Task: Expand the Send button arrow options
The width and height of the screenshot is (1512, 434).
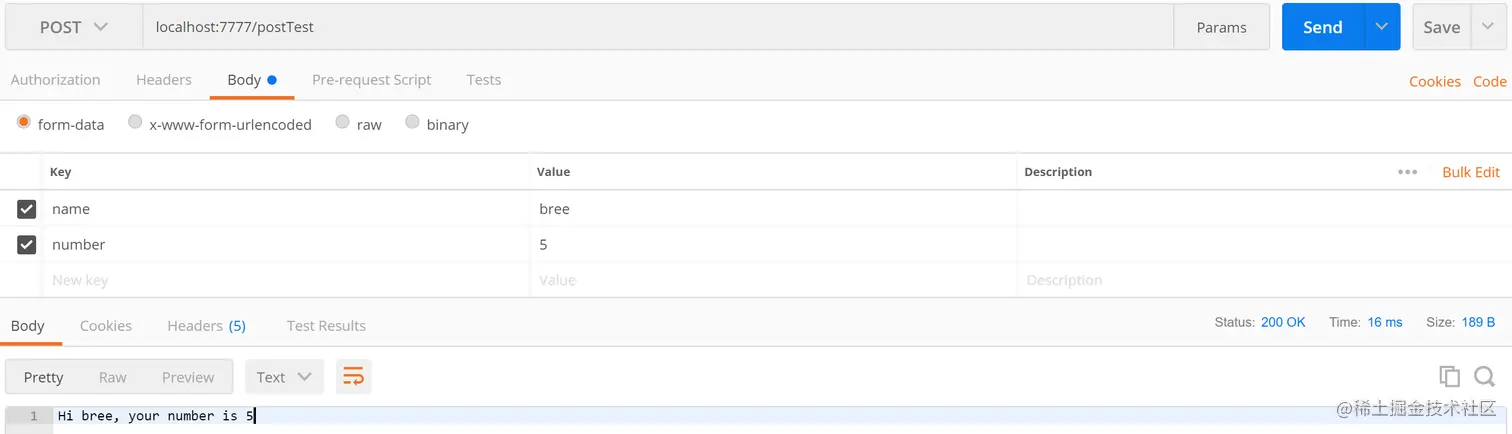Action: pyautogui.click(x=1382, y=27)
